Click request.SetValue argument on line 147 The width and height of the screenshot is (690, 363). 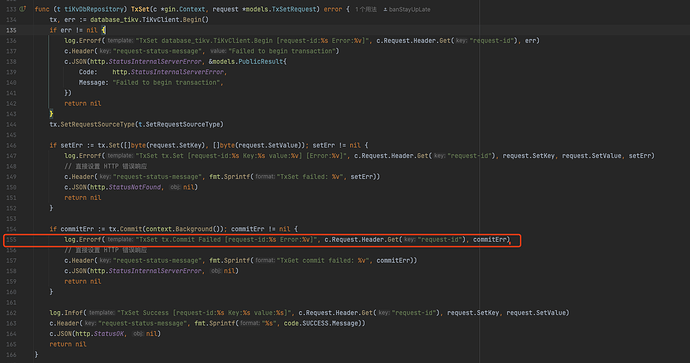point(591,155)
